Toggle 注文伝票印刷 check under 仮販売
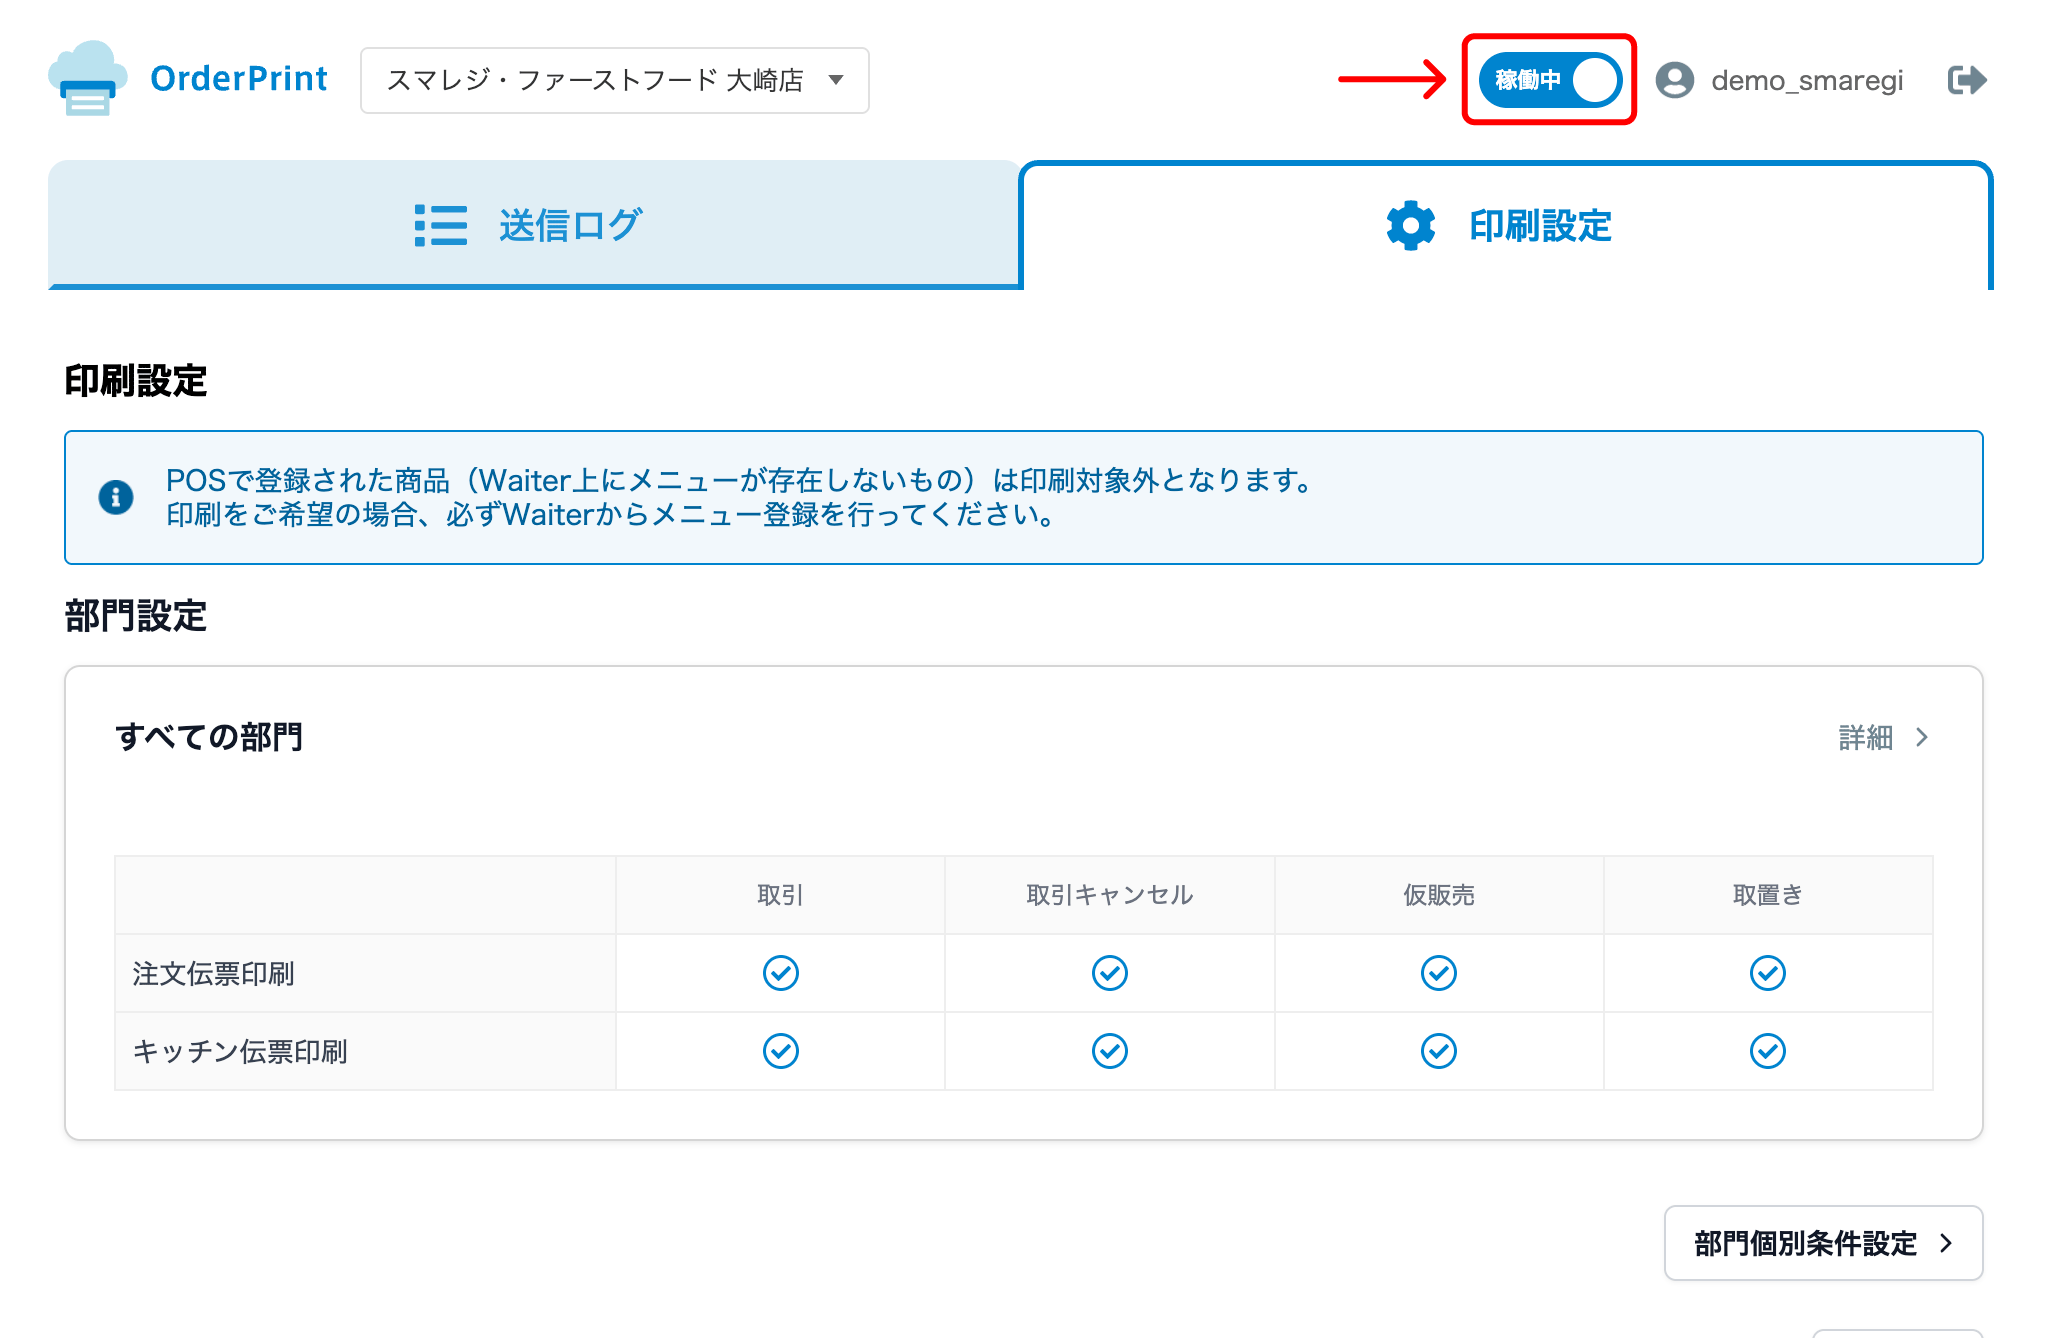Image resolution: width=2048 pixels, height=1338 pixels. 1438,973
